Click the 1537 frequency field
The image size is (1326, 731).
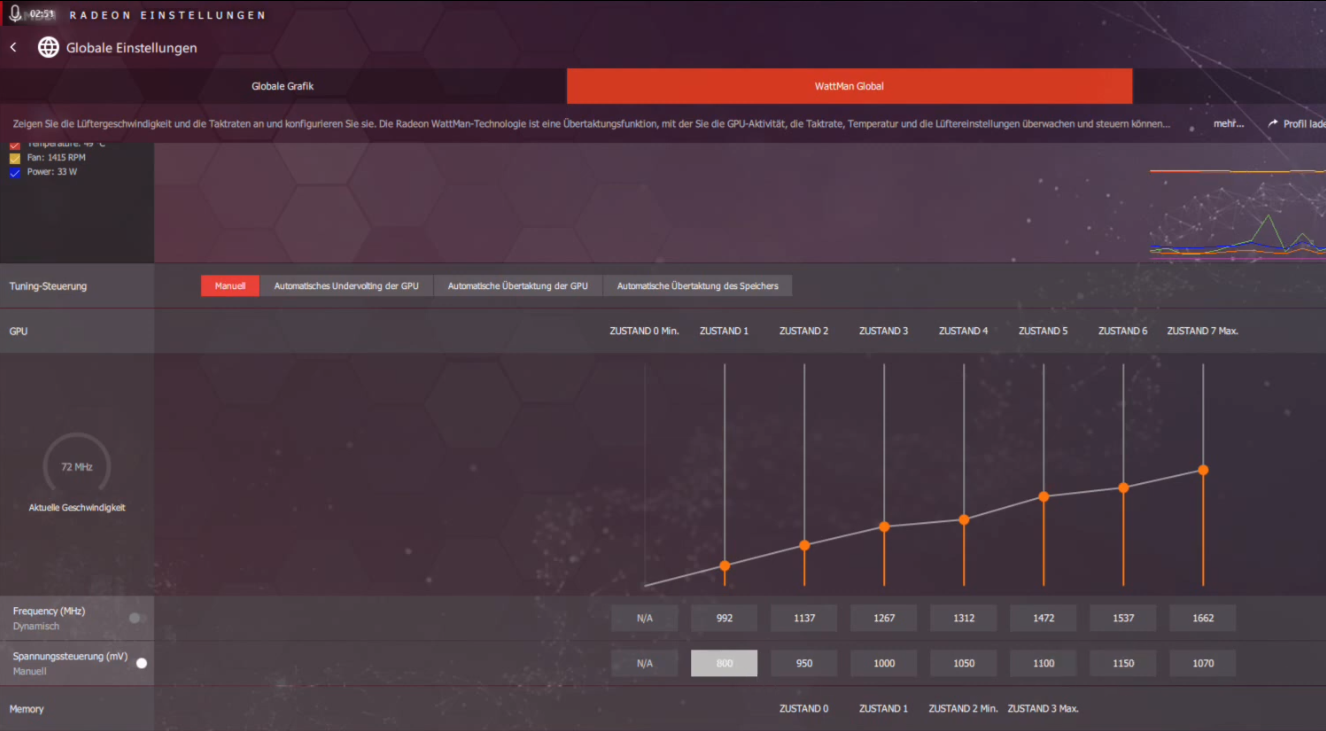(x=1123, y=618)
